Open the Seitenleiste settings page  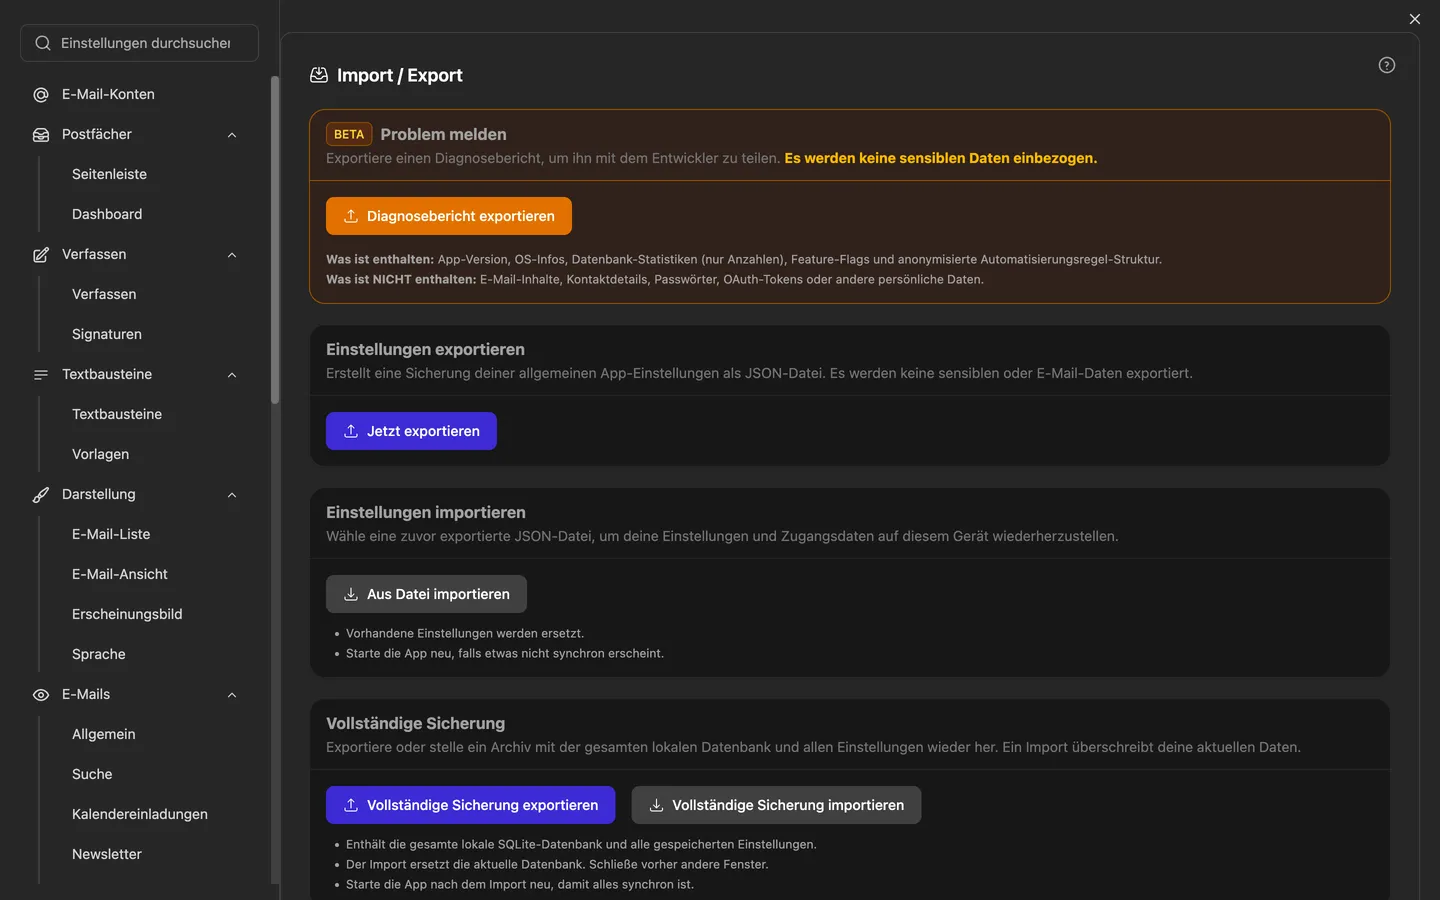(109, 174)
